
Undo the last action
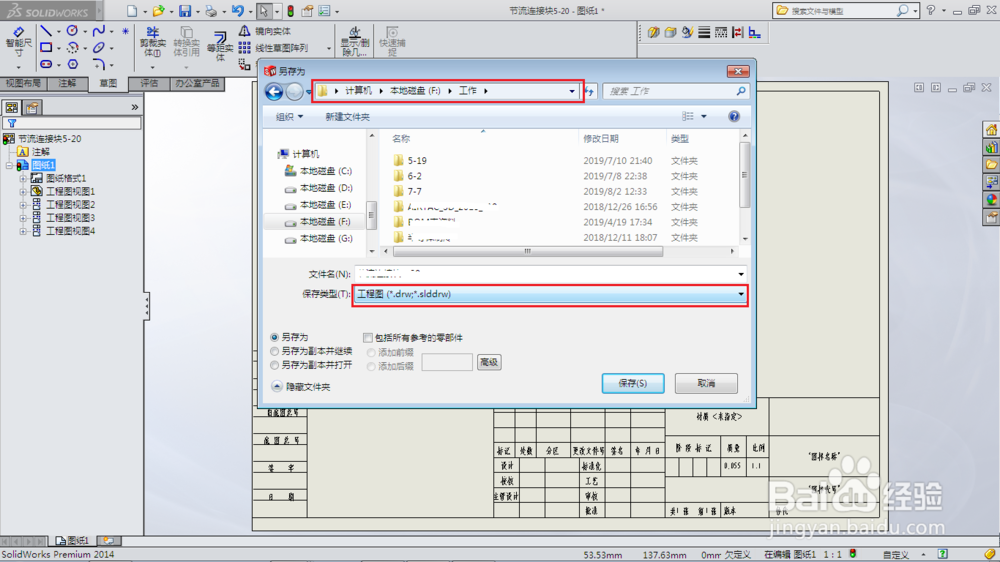tap(237, 11)
